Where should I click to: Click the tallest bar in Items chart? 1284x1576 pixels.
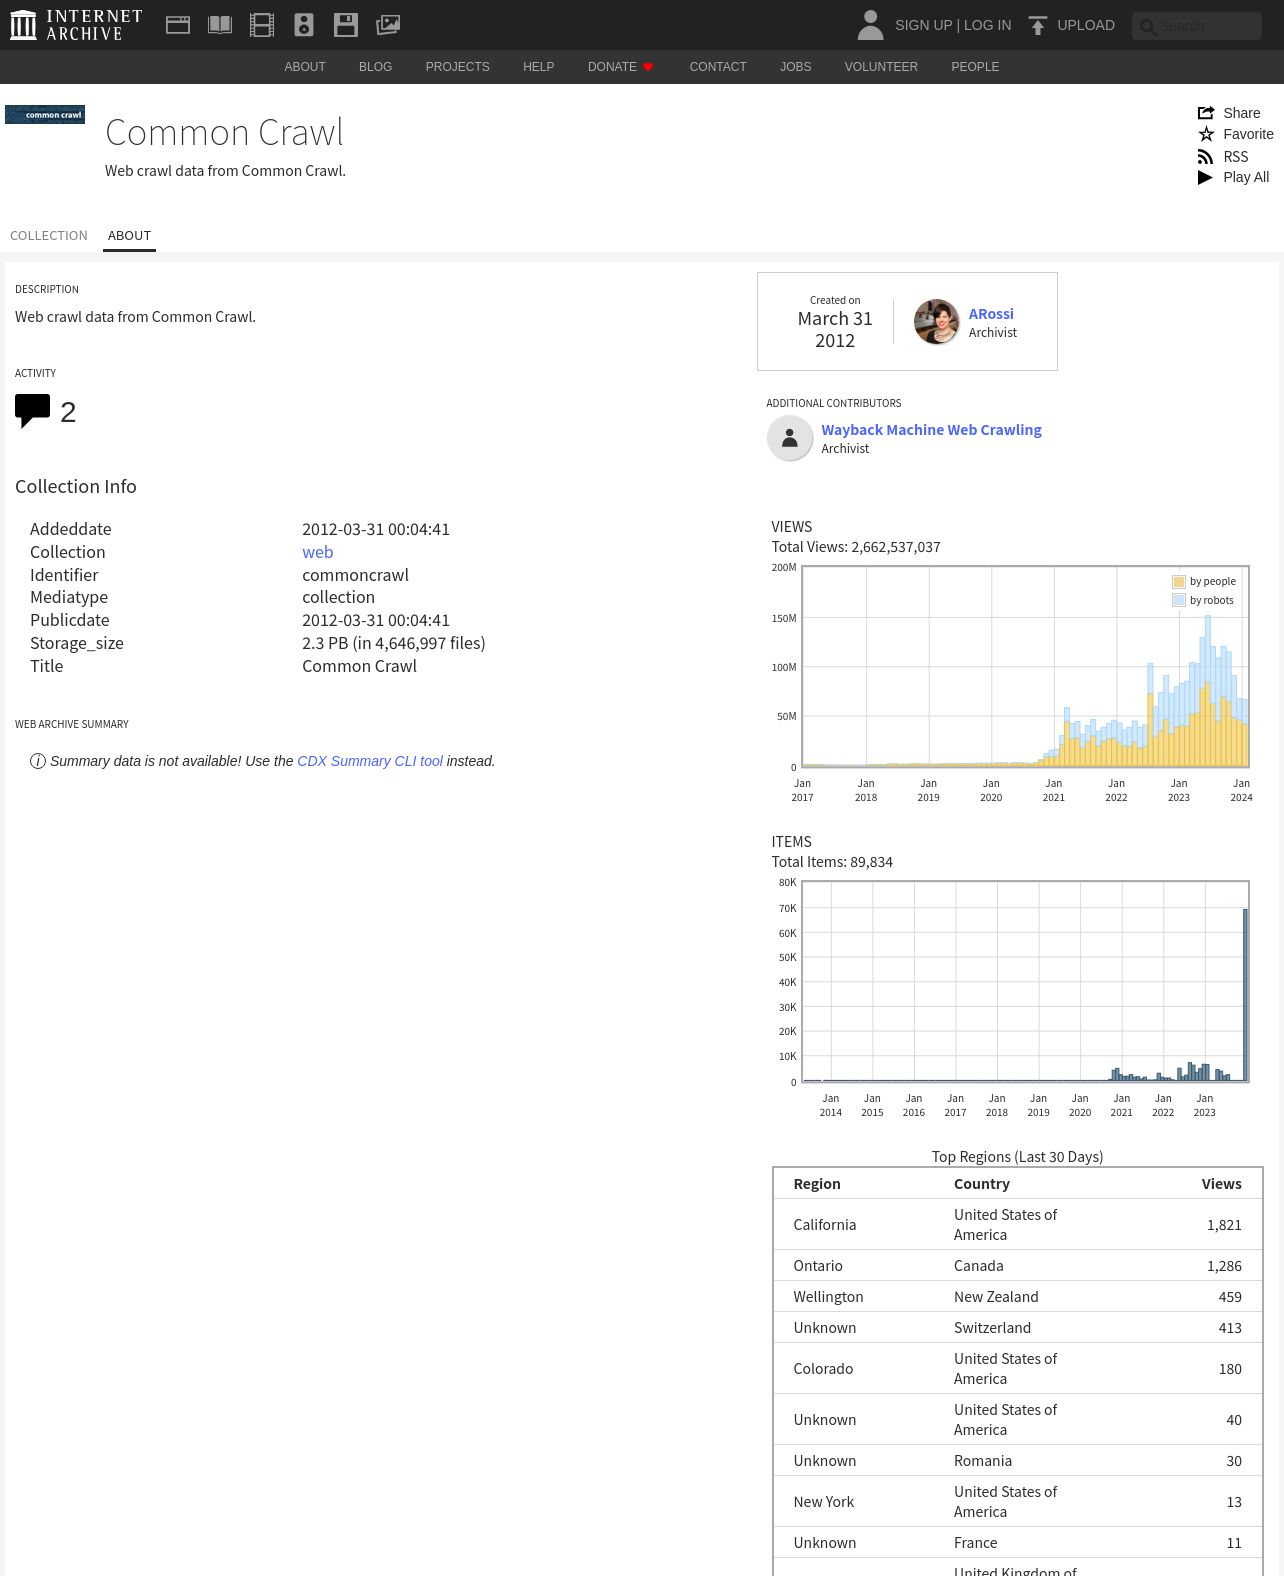1245,994
